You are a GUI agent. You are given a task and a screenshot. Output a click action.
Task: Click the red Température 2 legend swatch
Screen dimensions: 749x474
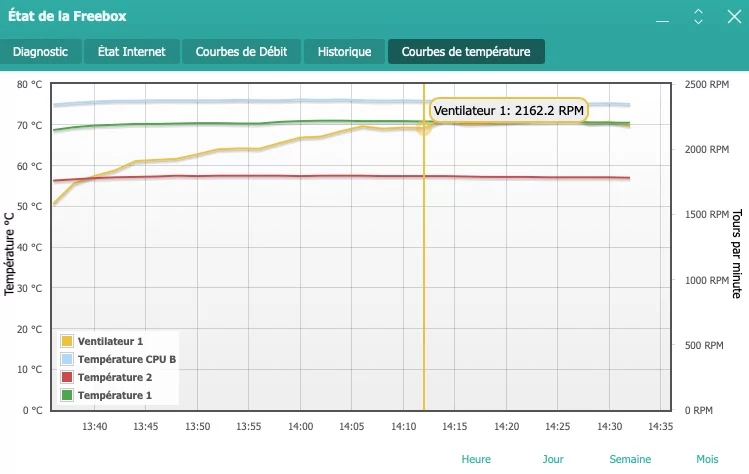pos(67,377)
